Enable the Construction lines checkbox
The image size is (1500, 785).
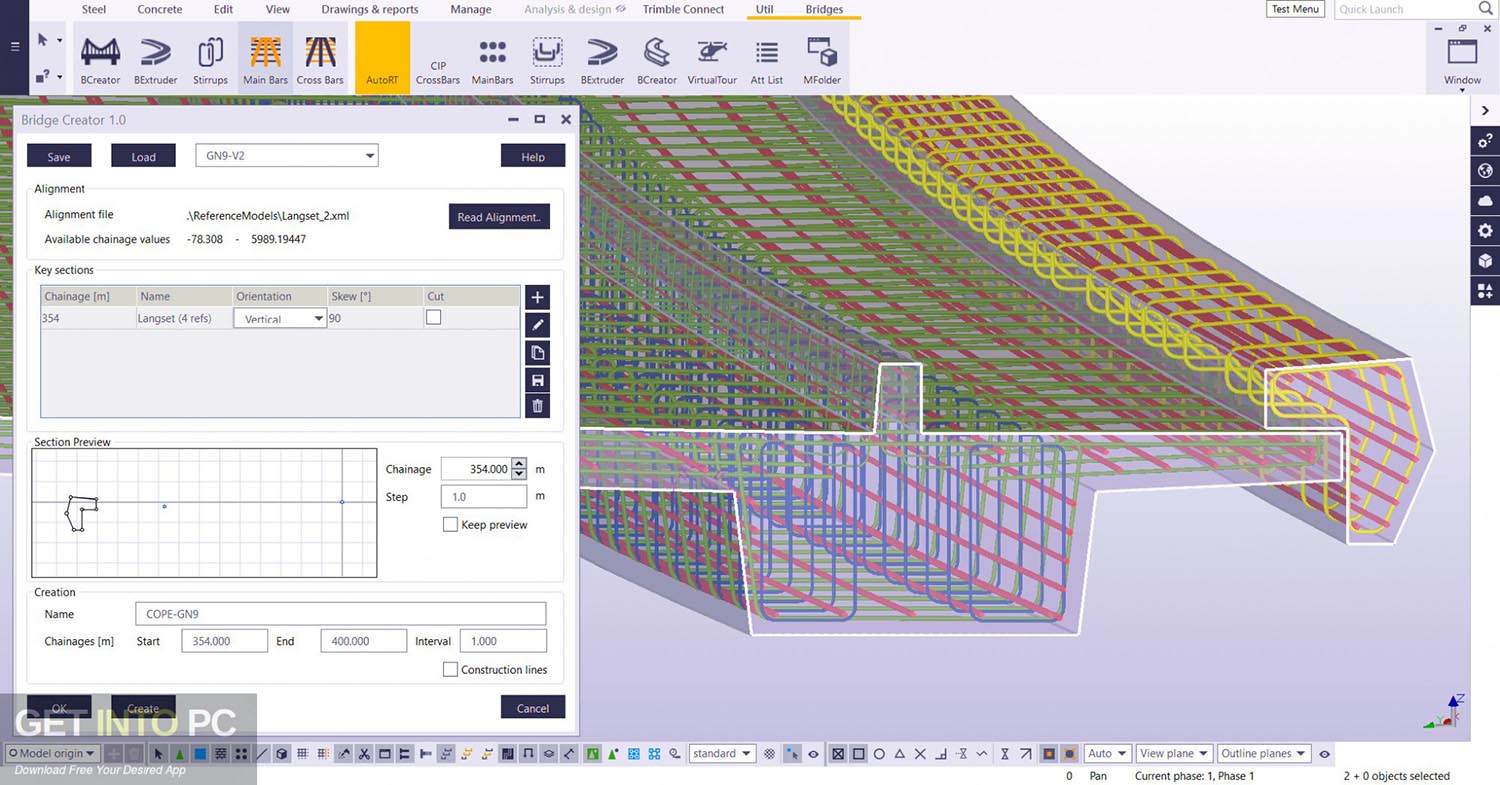tap(450, 669)
